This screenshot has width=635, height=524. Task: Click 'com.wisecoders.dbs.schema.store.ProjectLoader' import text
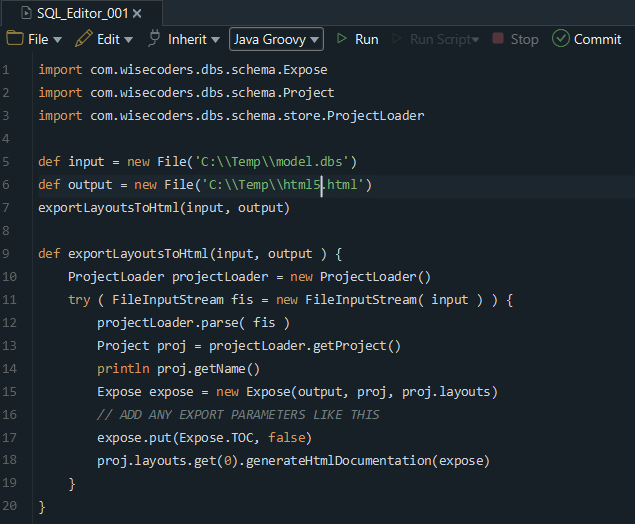point(257,116)
